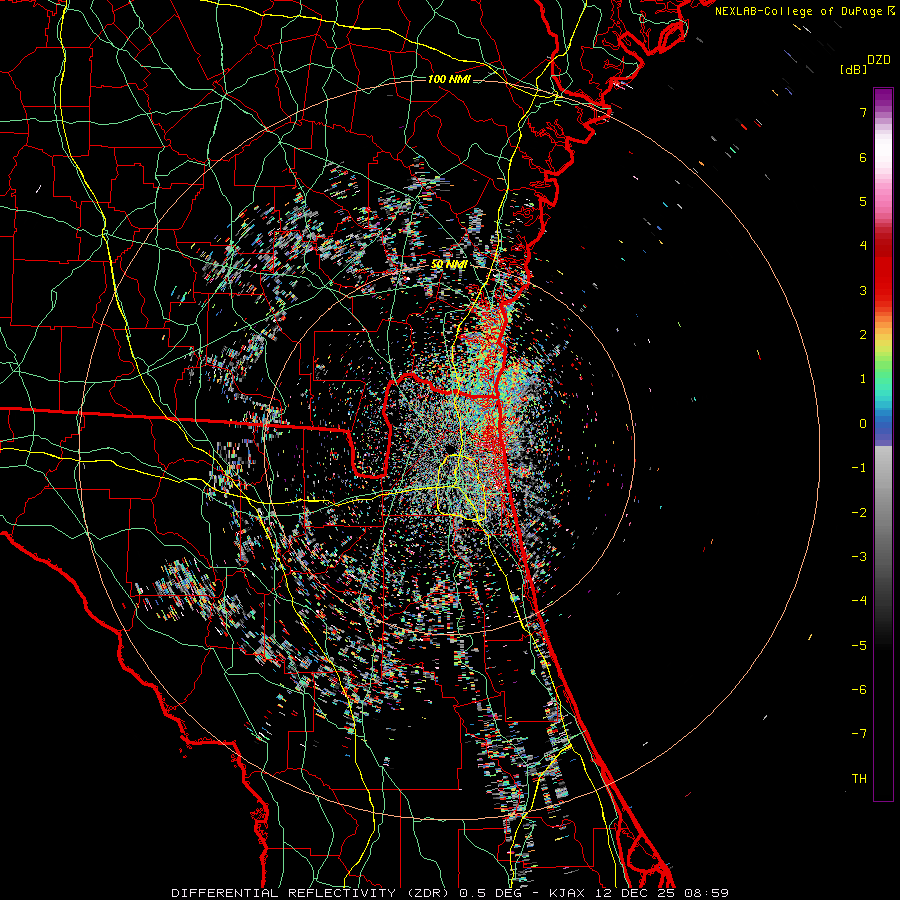
Task: Click the vertical ZDR color scale bar
Action: 883,444
